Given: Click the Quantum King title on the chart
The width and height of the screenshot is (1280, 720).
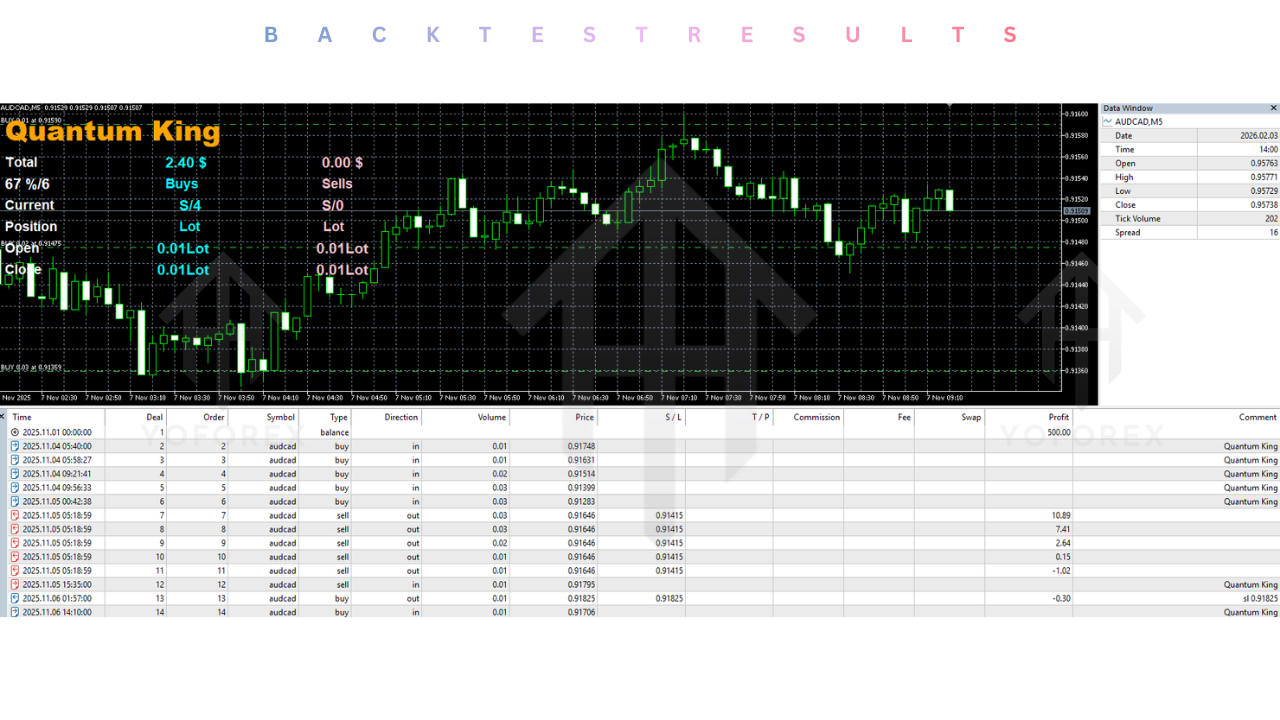Looking at the screenshot, I should tap(112, 131).
